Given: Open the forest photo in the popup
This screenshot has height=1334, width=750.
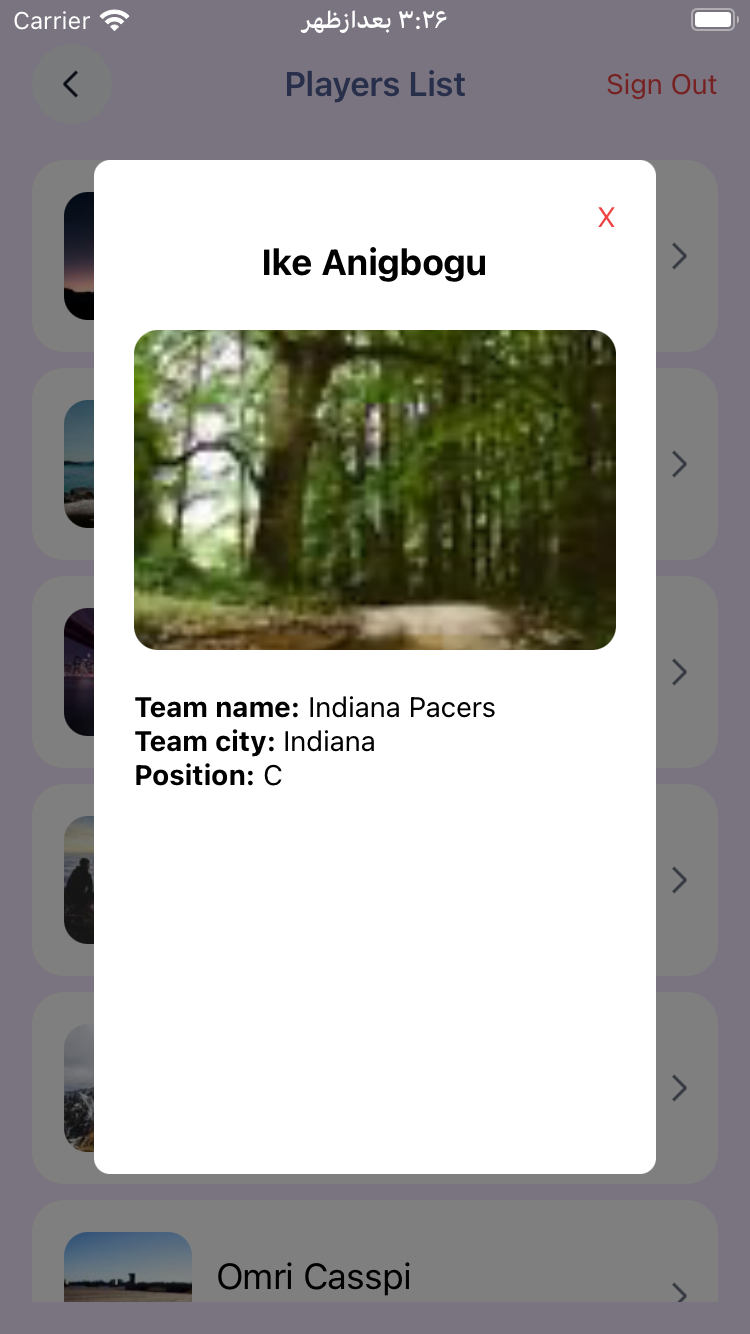Looking at the screenshot, I should (375, 490).
